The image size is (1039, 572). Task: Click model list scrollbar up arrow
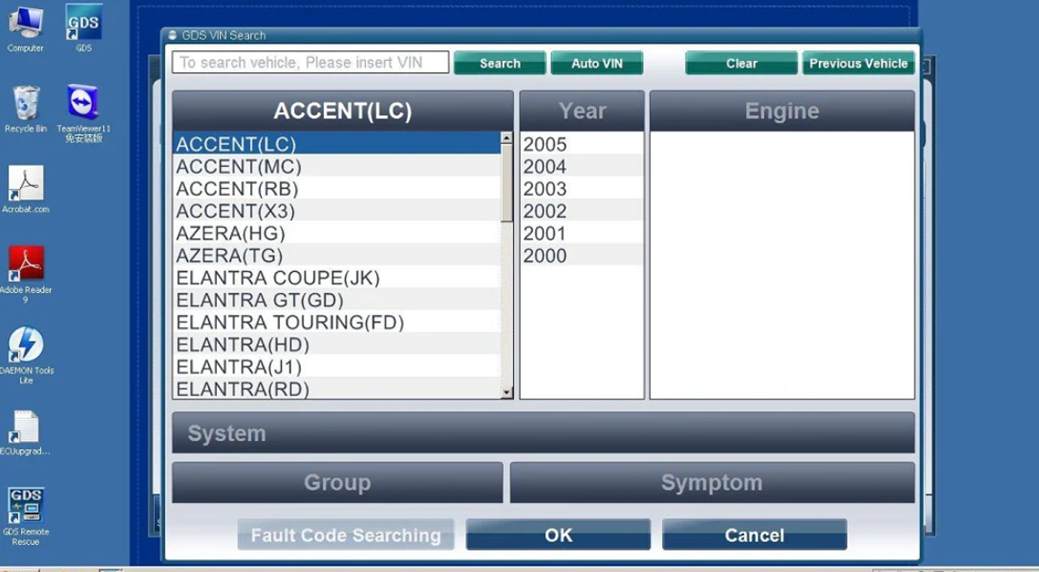(x=507, y=138)
